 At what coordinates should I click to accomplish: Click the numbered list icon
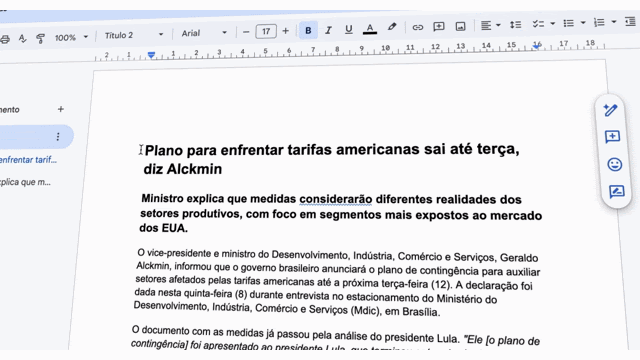tap(599, 22)
